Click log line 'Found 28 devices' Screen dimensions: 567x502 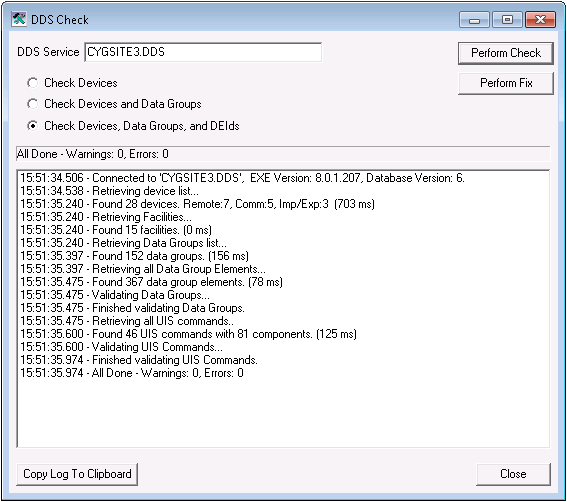pos(197,204)
